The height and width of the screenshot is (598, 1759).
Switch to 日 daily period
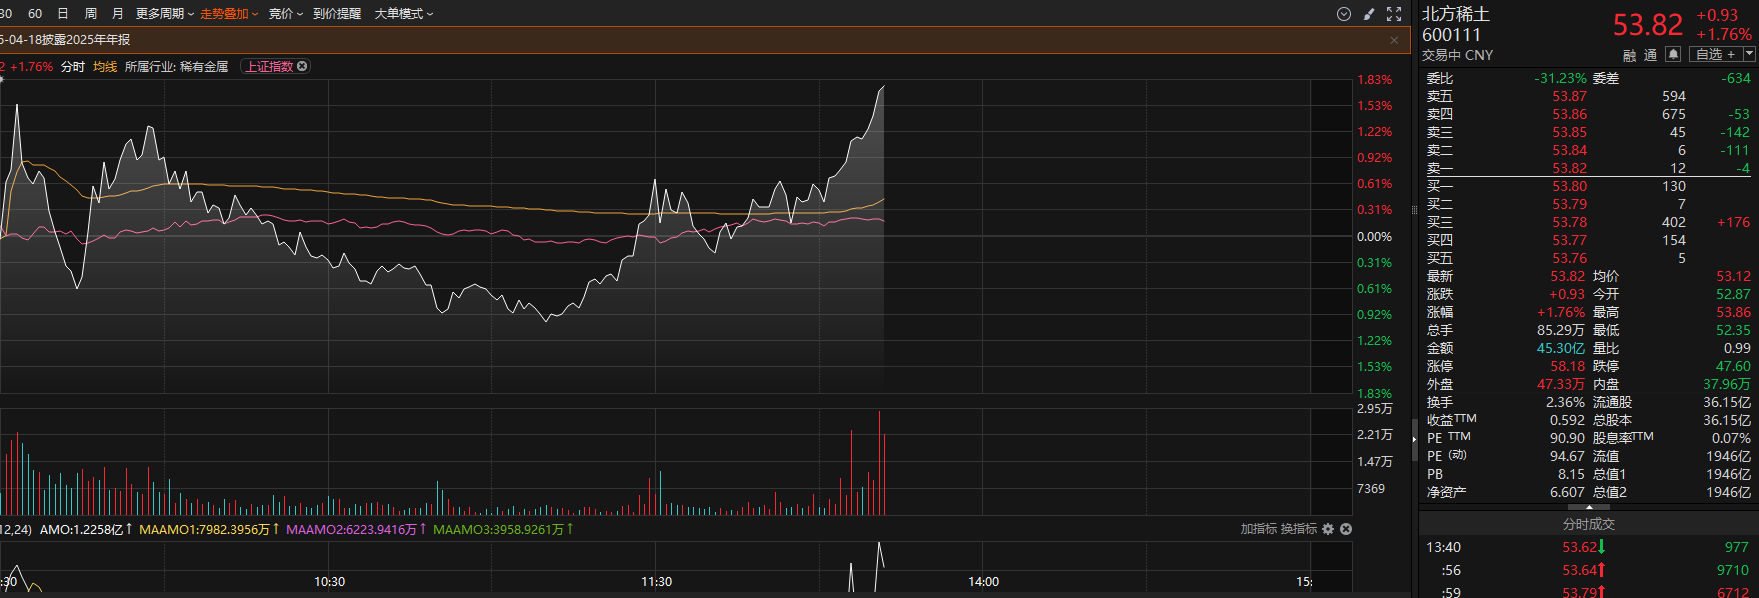(x=63, y=14)
